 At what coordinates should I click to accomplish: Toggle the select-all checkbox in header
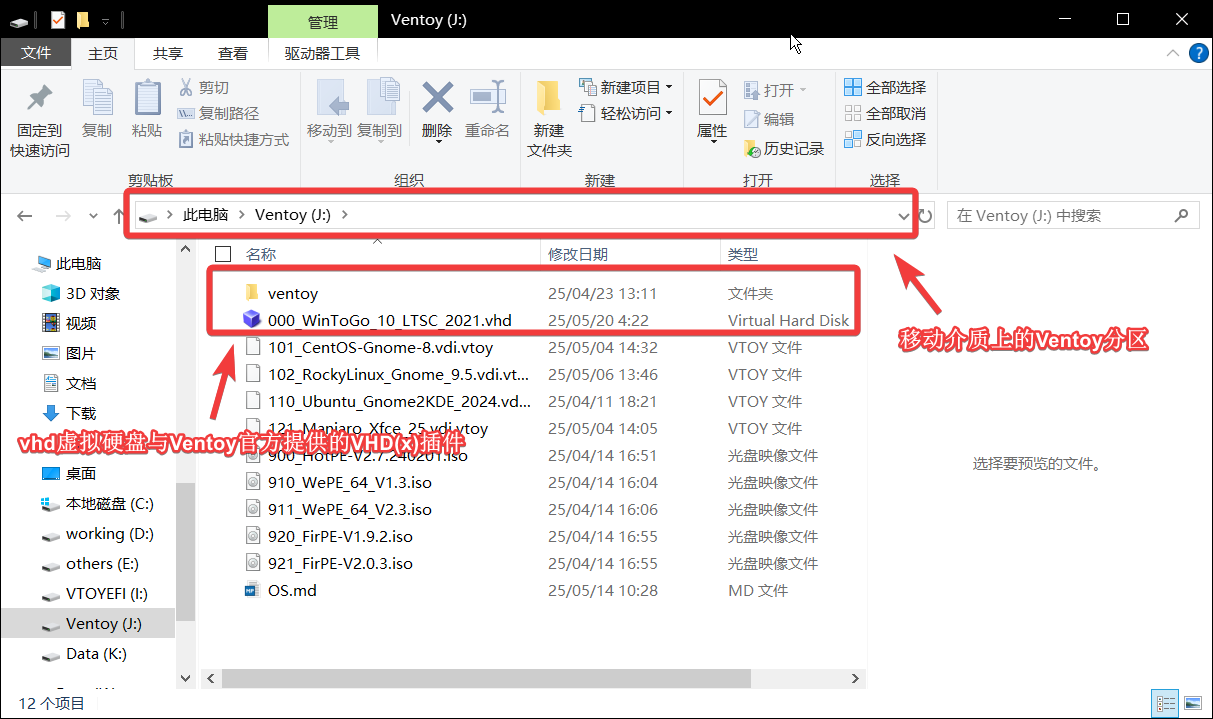(223, 254)
